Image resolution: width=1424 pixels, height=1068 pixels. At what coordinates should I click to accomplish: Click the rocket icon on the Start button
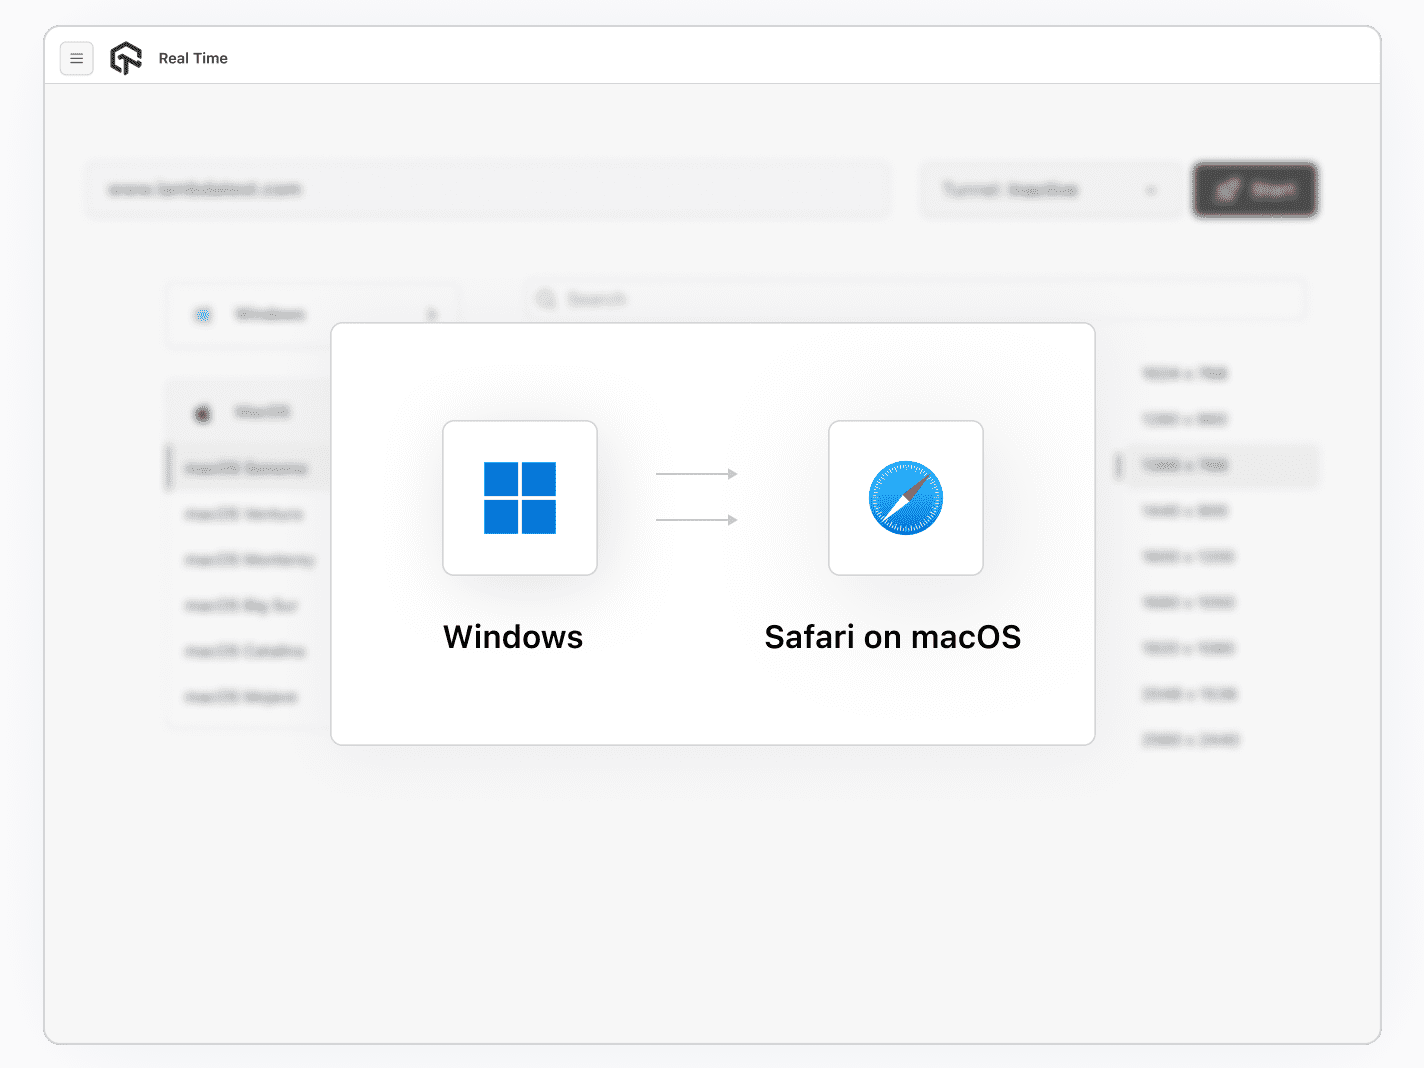pos(1231,190)
